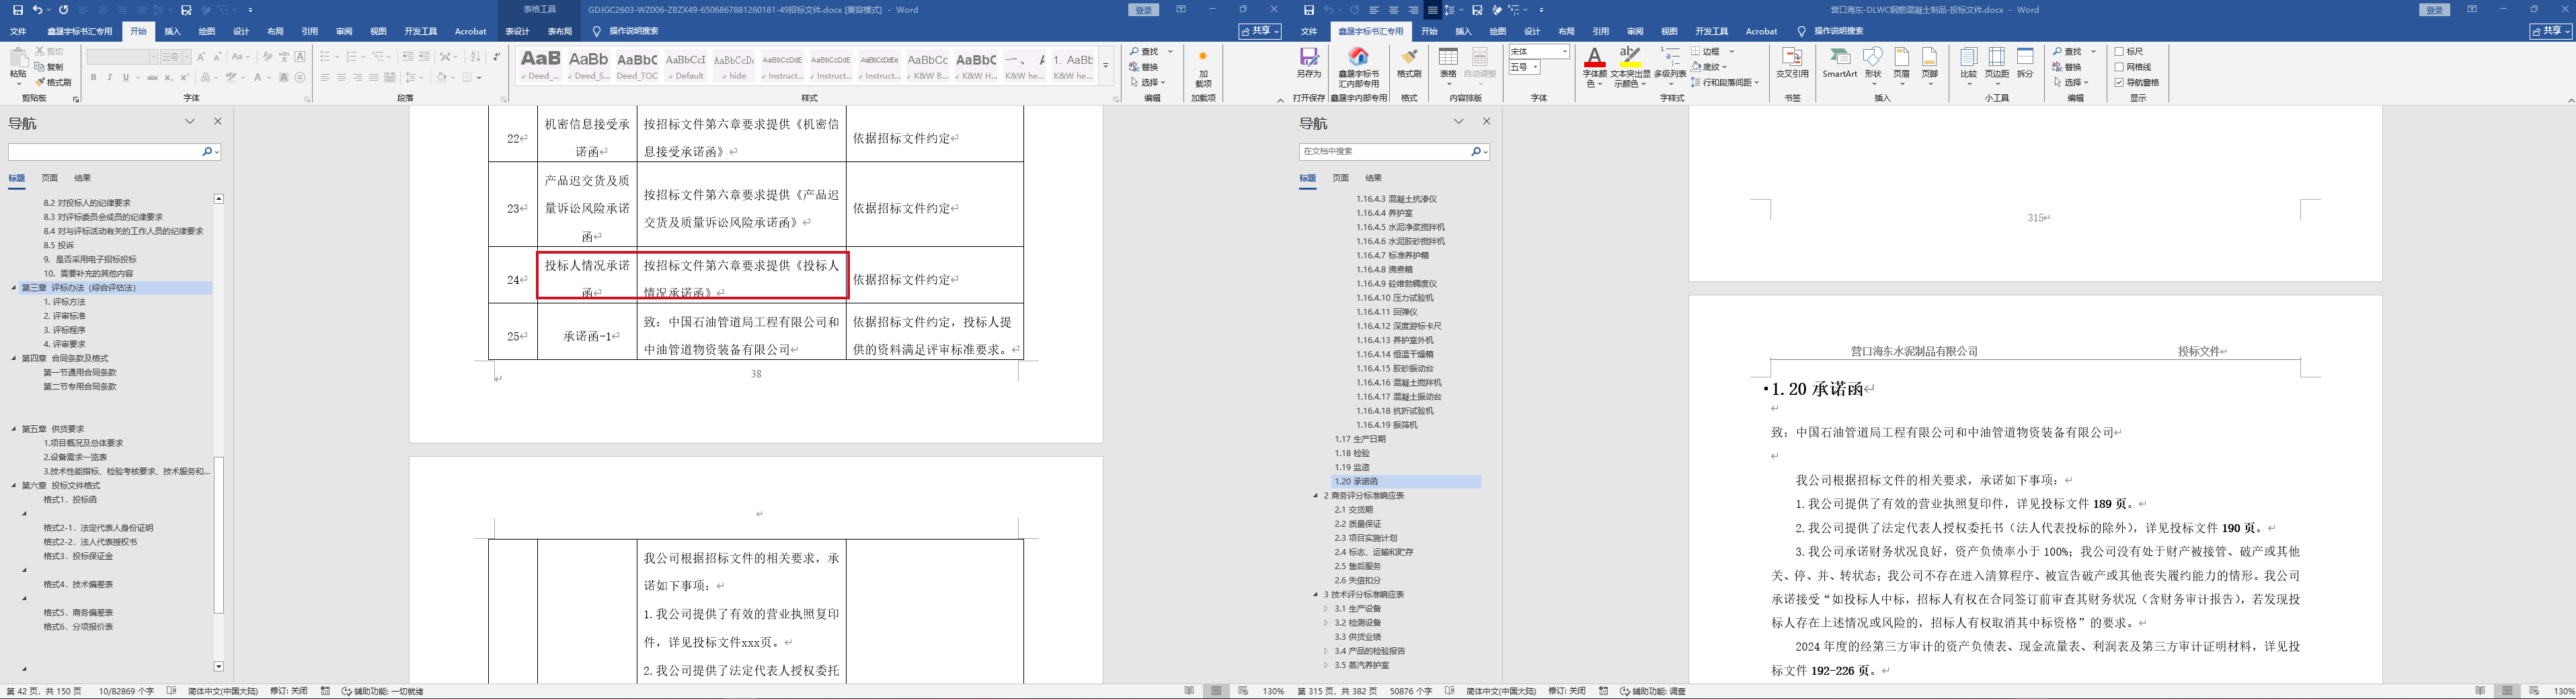Toggle Strikethrough in left Word window

tap(152, 77)
